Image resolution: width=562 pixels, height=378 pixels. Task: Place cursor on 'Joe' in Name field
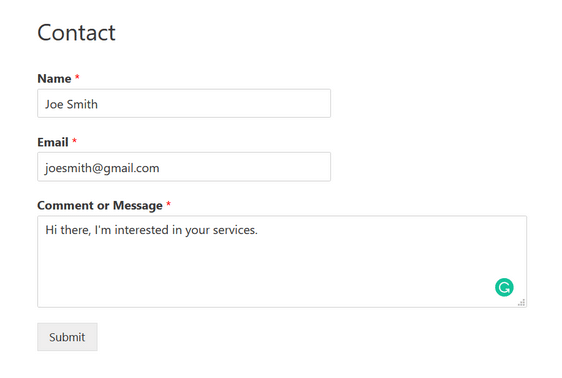pyautogui.click(x=54, y=104)
